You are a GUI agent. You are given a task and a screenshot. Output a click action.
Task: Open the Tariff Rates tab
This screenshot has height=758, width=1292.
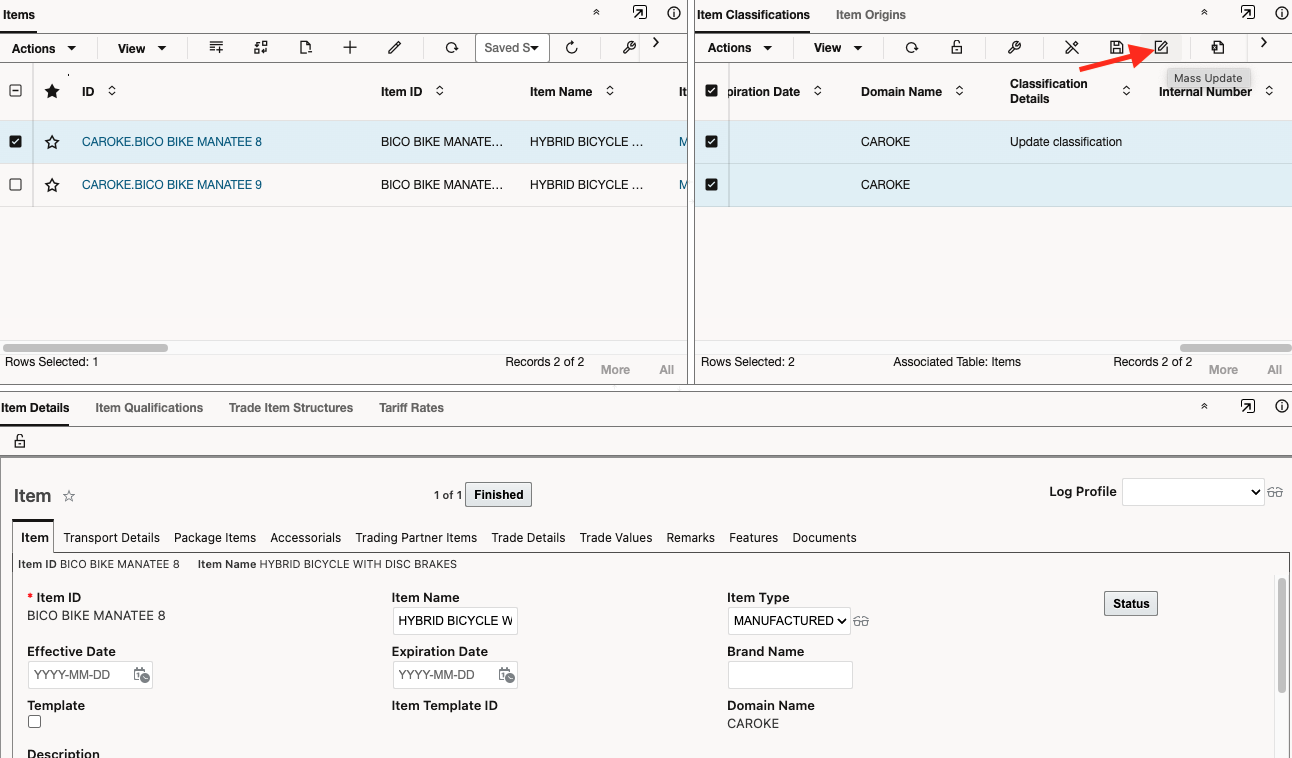pos(411,408)
